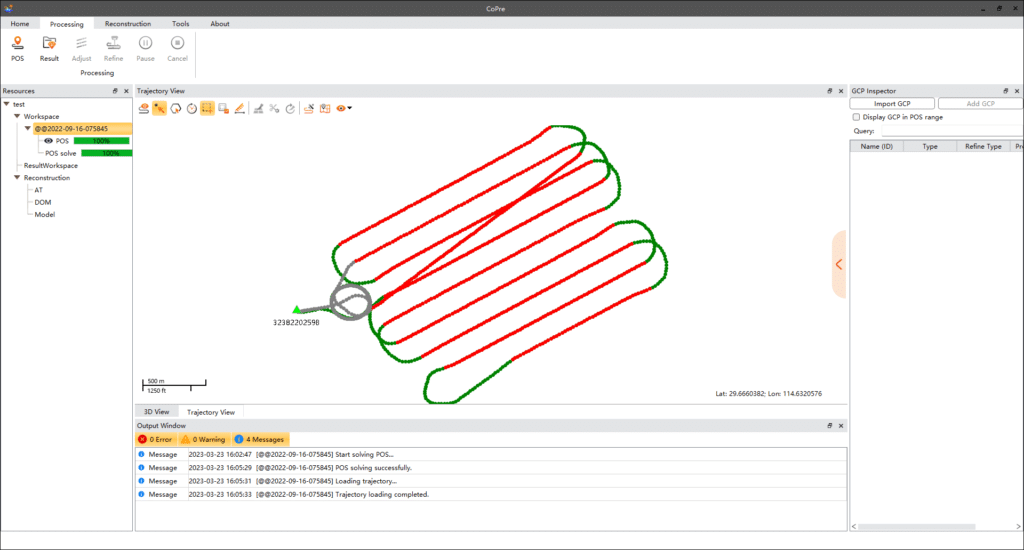Image resolution: width=1024 pixels, height=550 pixels.
Task: Click the GCP Query input field
Action: [x=950, y=131]
